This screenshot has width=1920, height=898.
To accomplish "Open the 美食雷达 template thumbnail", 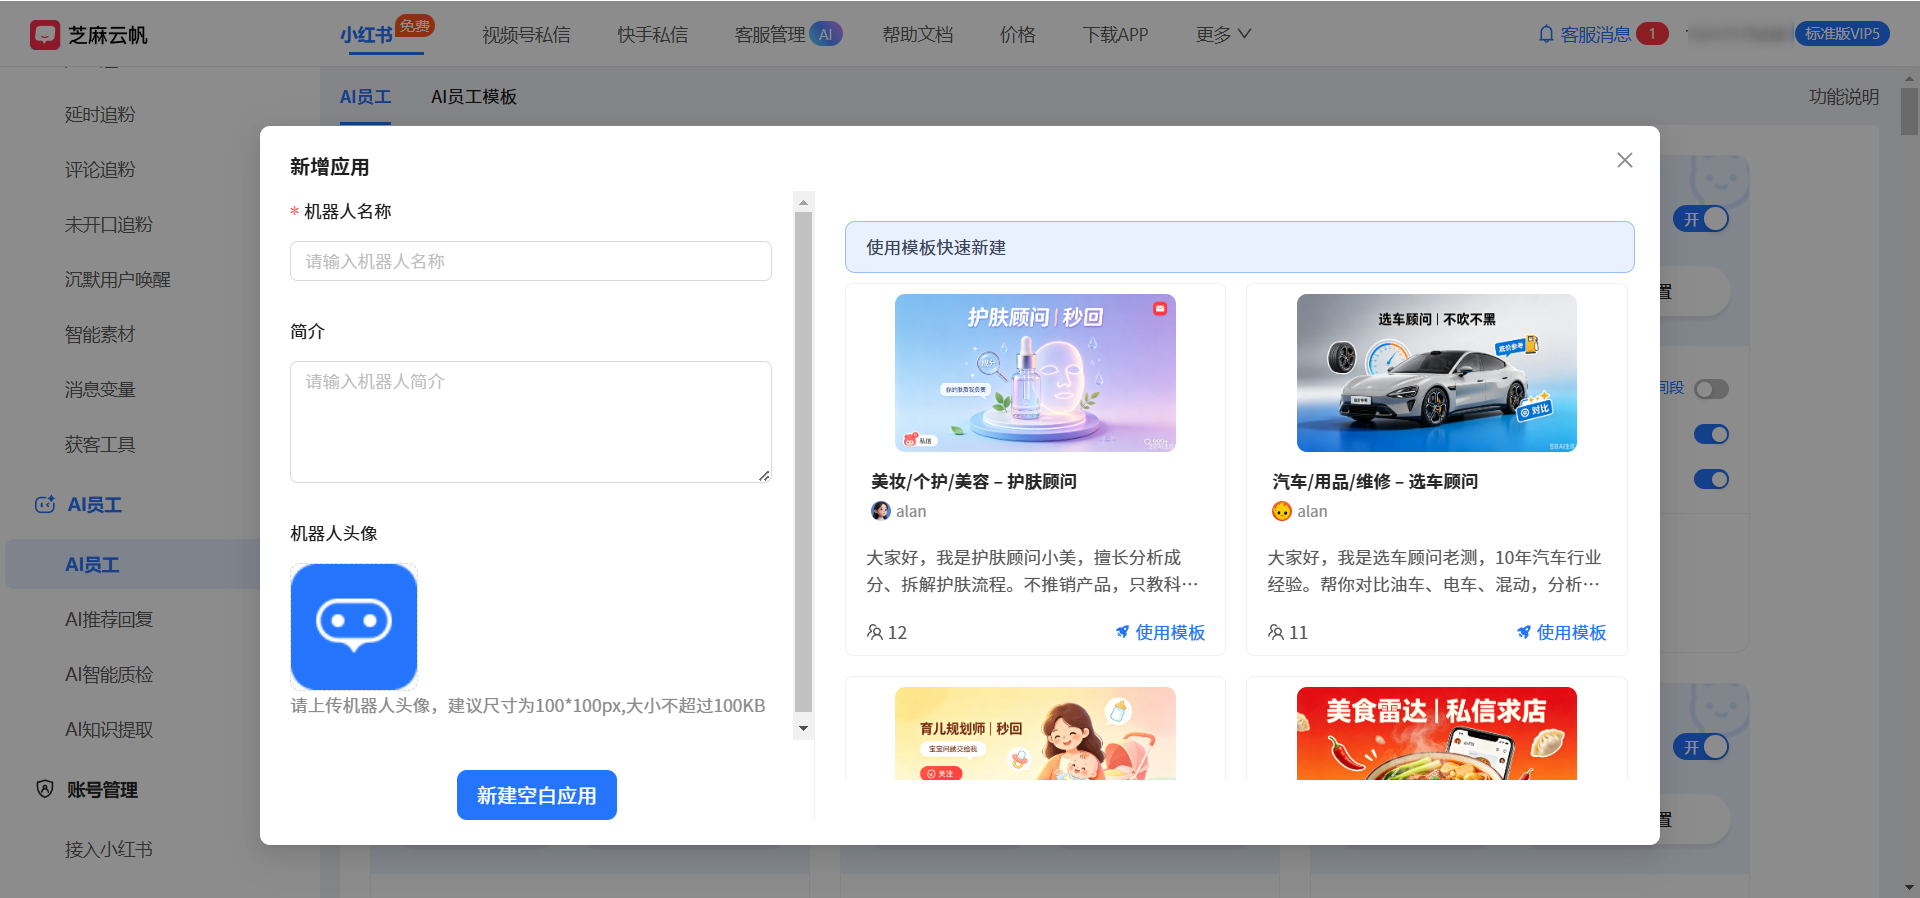I will (x=1437, y=733).
